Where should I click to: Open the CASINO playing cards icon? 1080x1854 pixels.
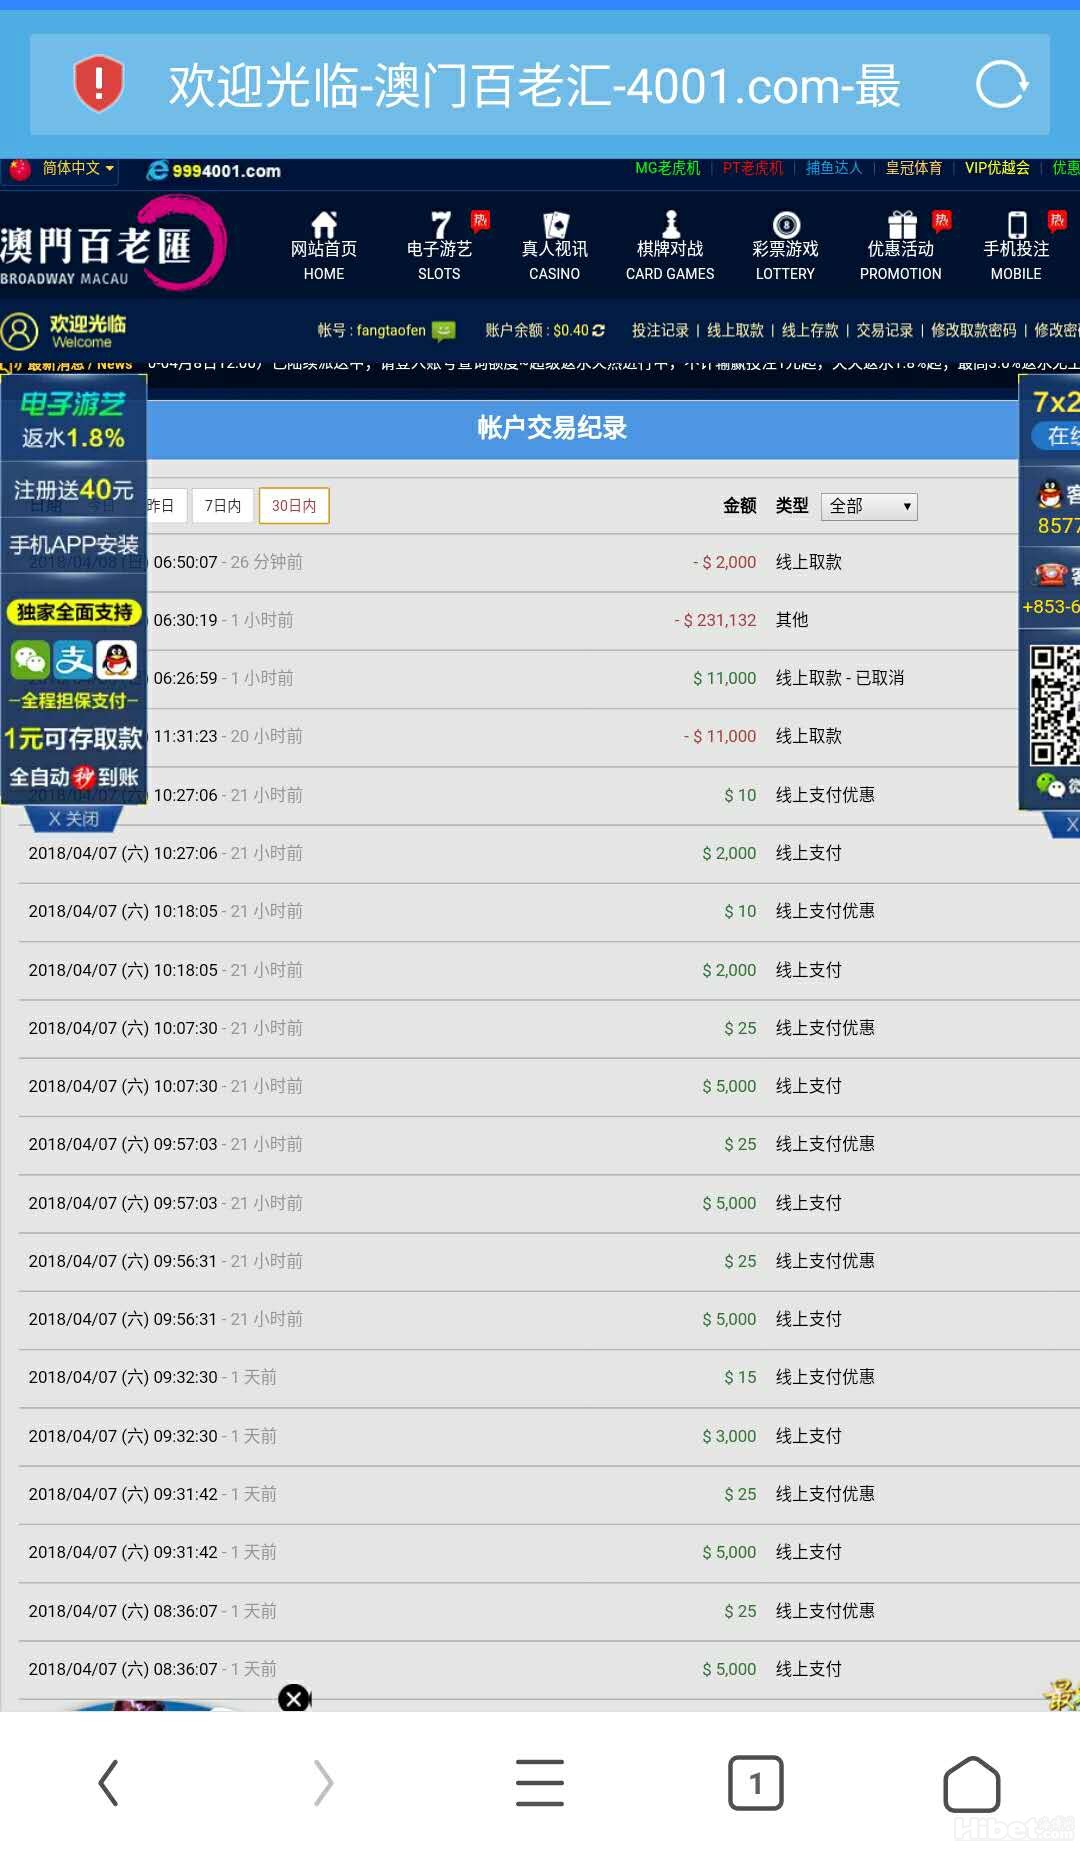pyautogui.click(x=555, y=225)
